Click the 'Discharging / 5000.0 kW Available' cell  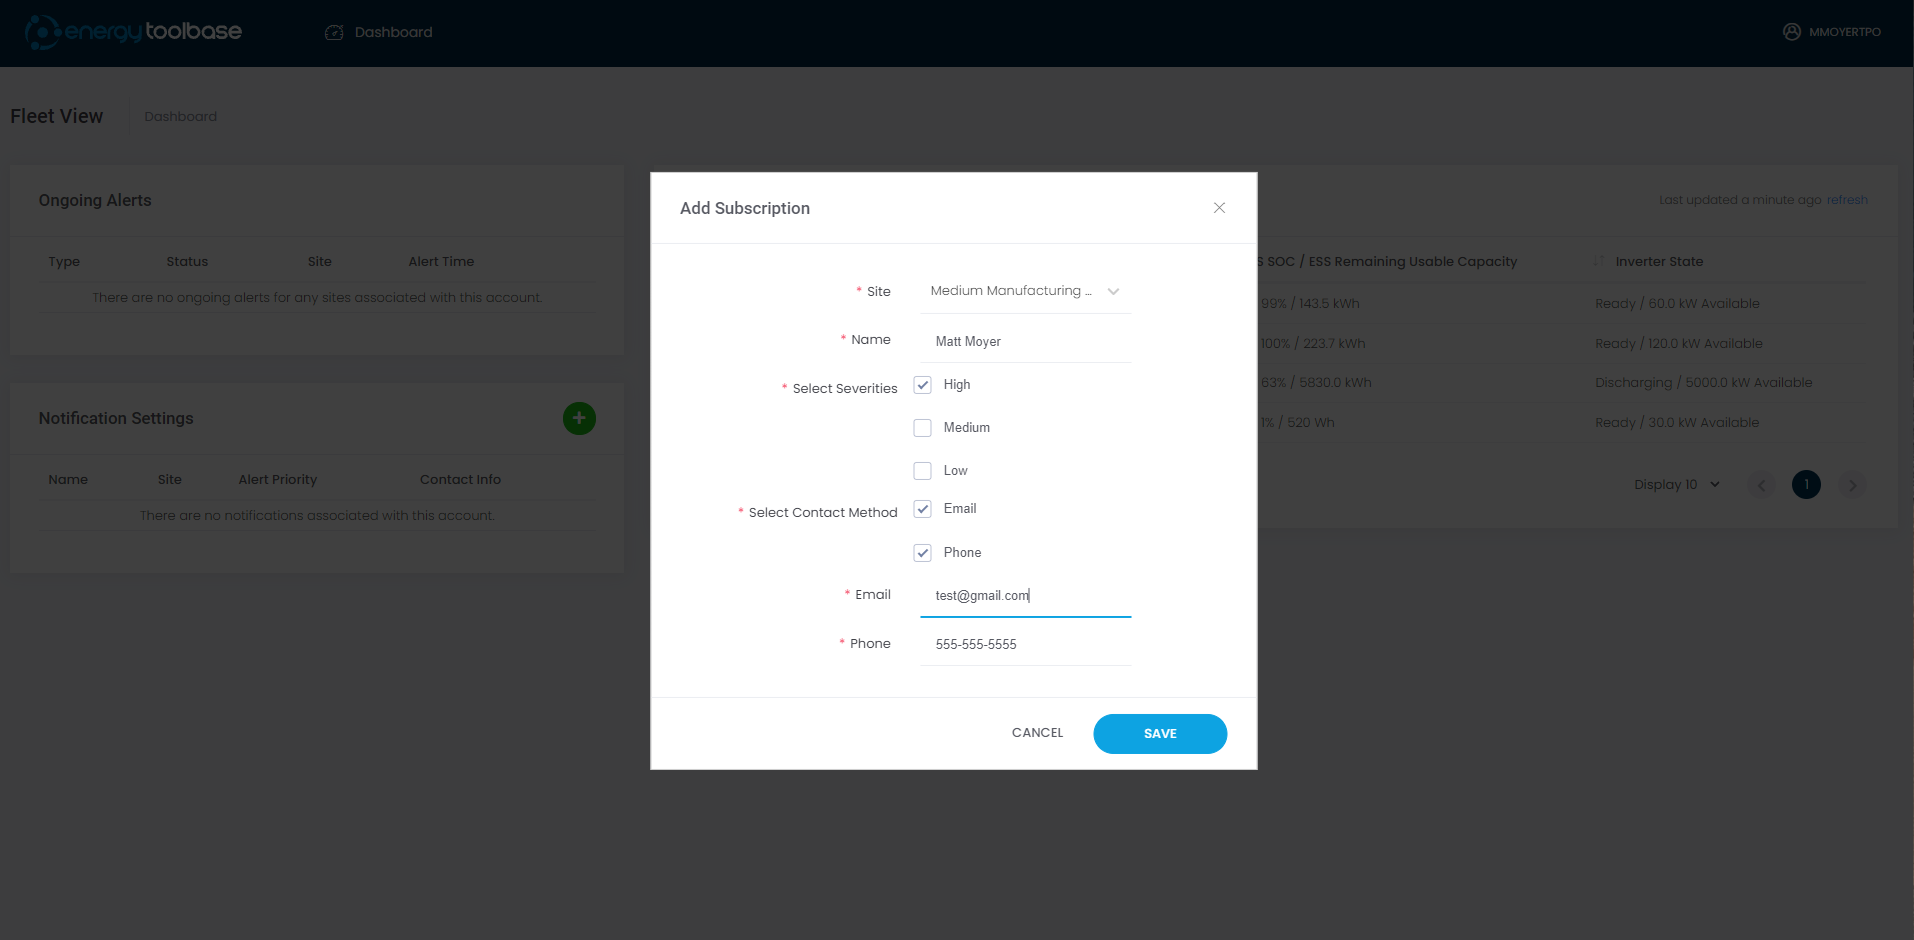point(1703,383)
